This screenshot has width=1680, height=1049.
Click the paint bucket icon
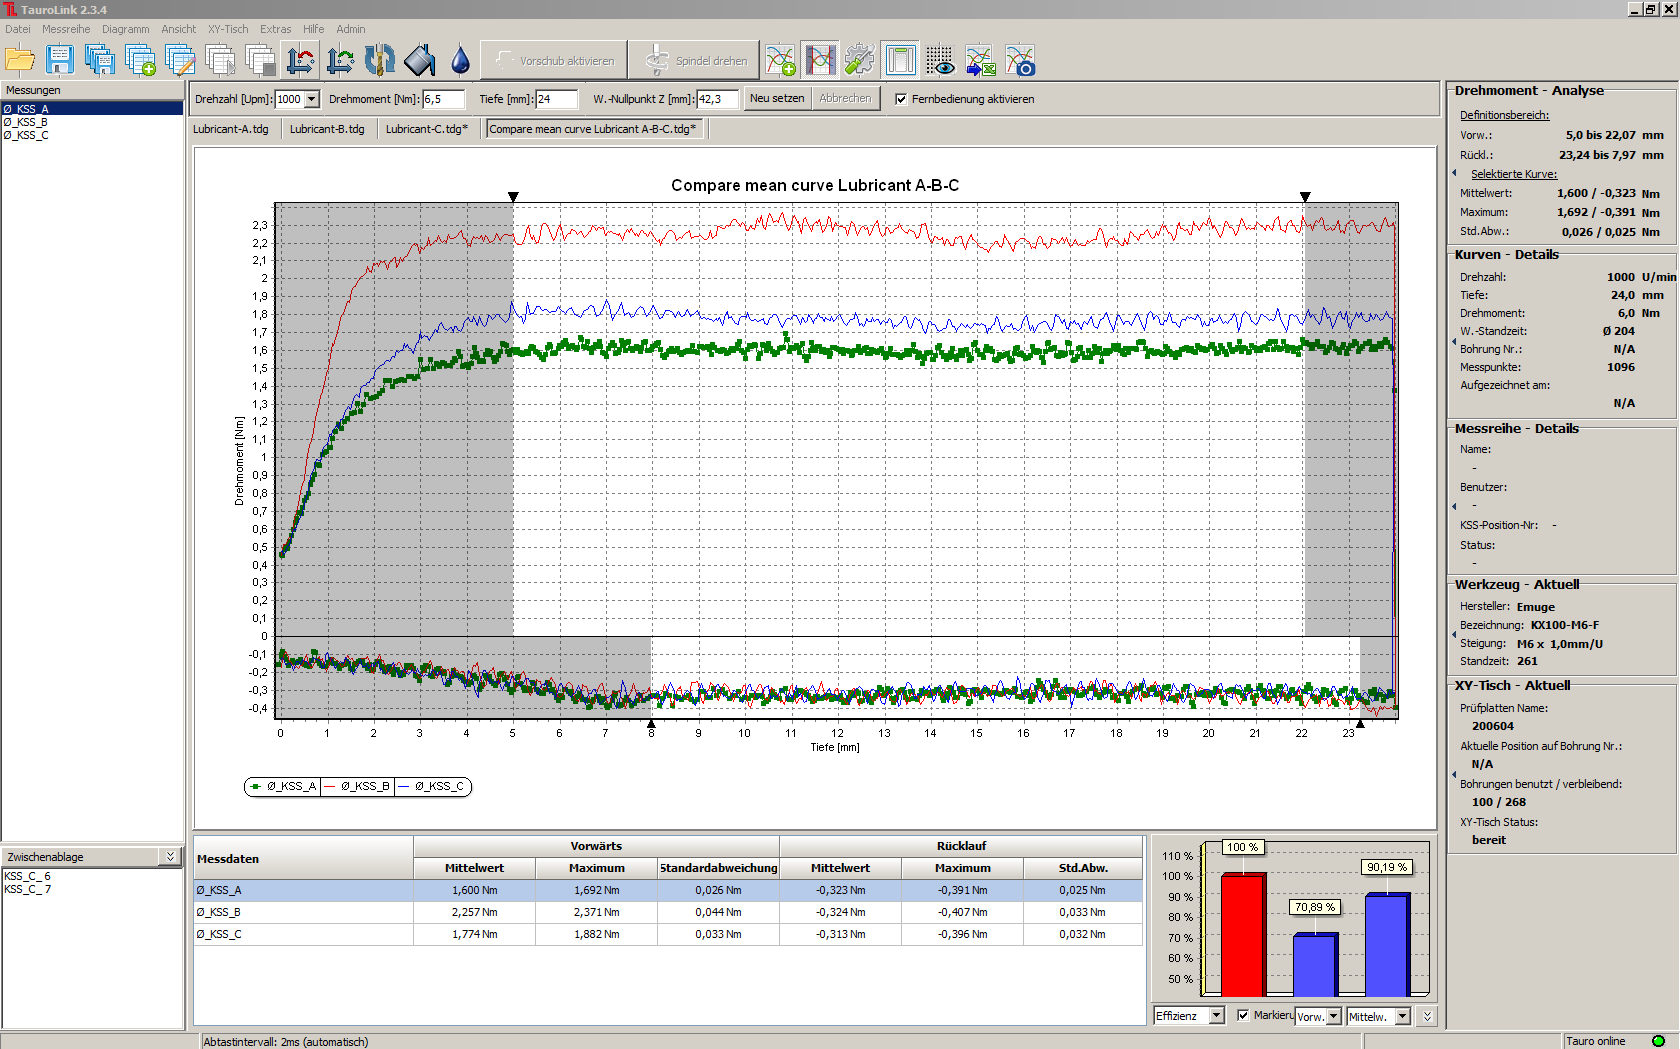pos(420,60)
